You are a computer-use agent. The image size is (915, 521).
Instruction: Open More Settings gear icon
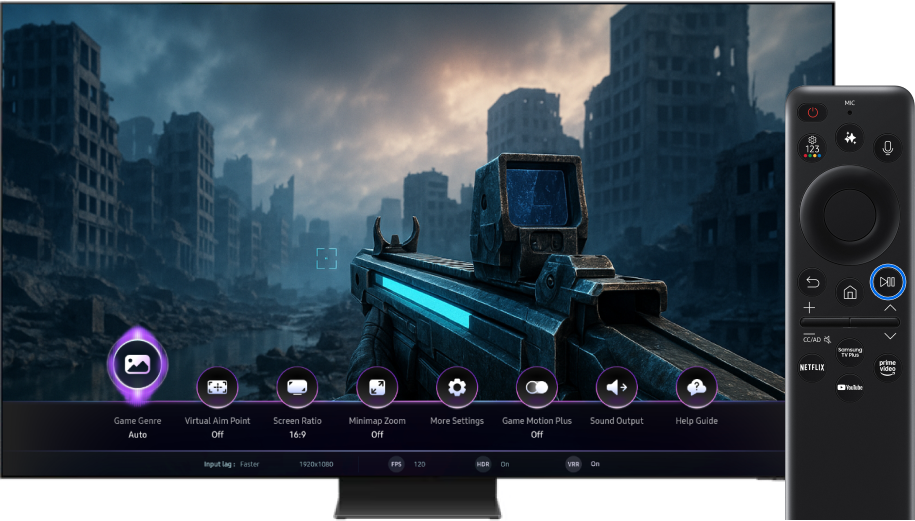pos(457,387)
